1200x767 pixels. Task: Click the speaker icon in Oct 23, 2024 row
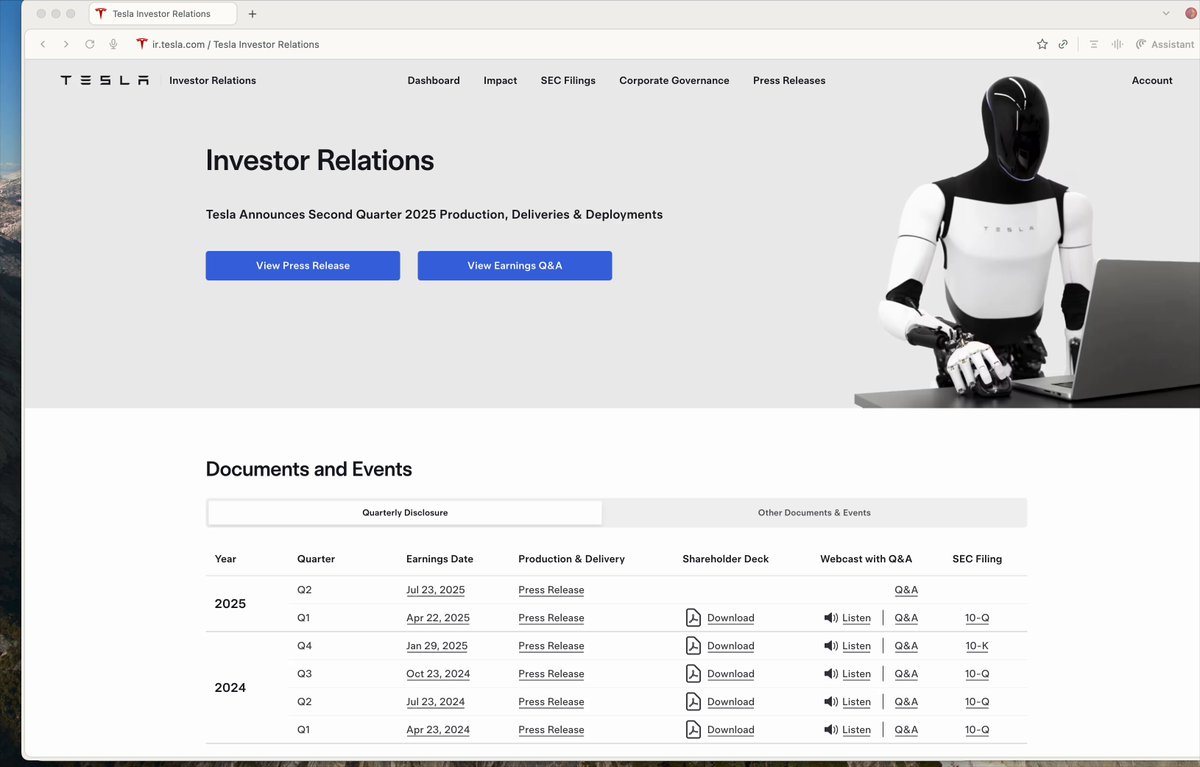[x=830, y=674]
